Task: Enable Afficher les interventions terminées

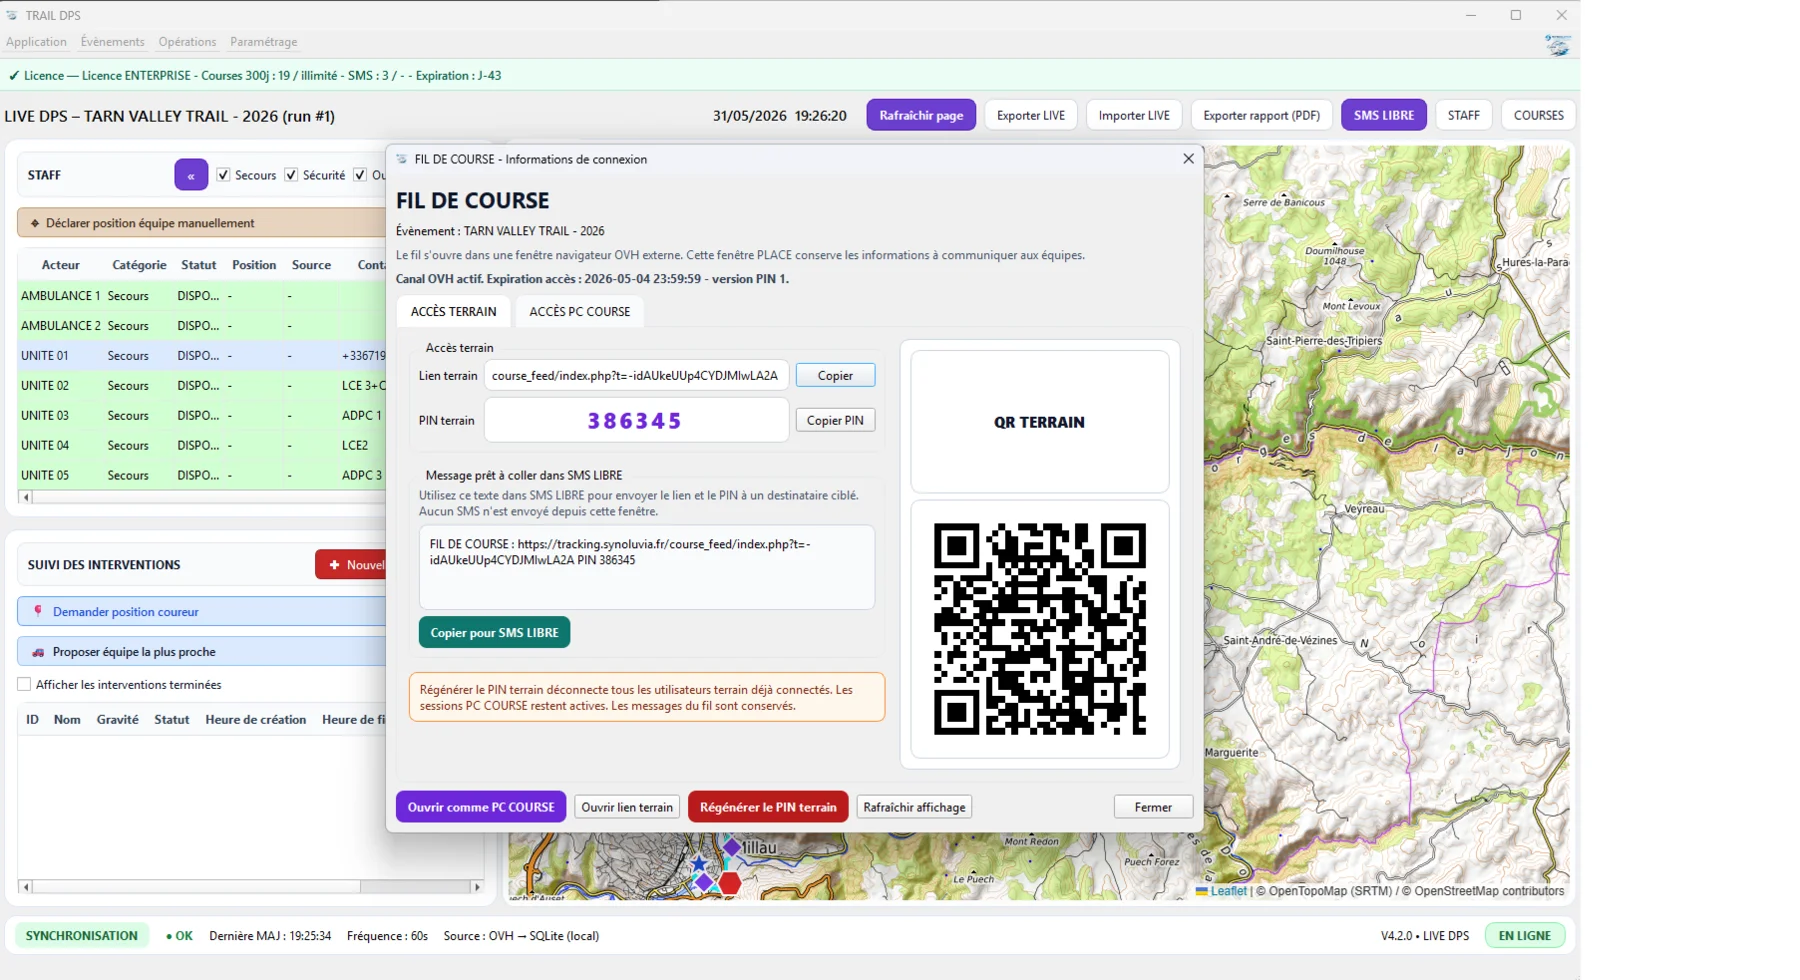Action: 24,685
